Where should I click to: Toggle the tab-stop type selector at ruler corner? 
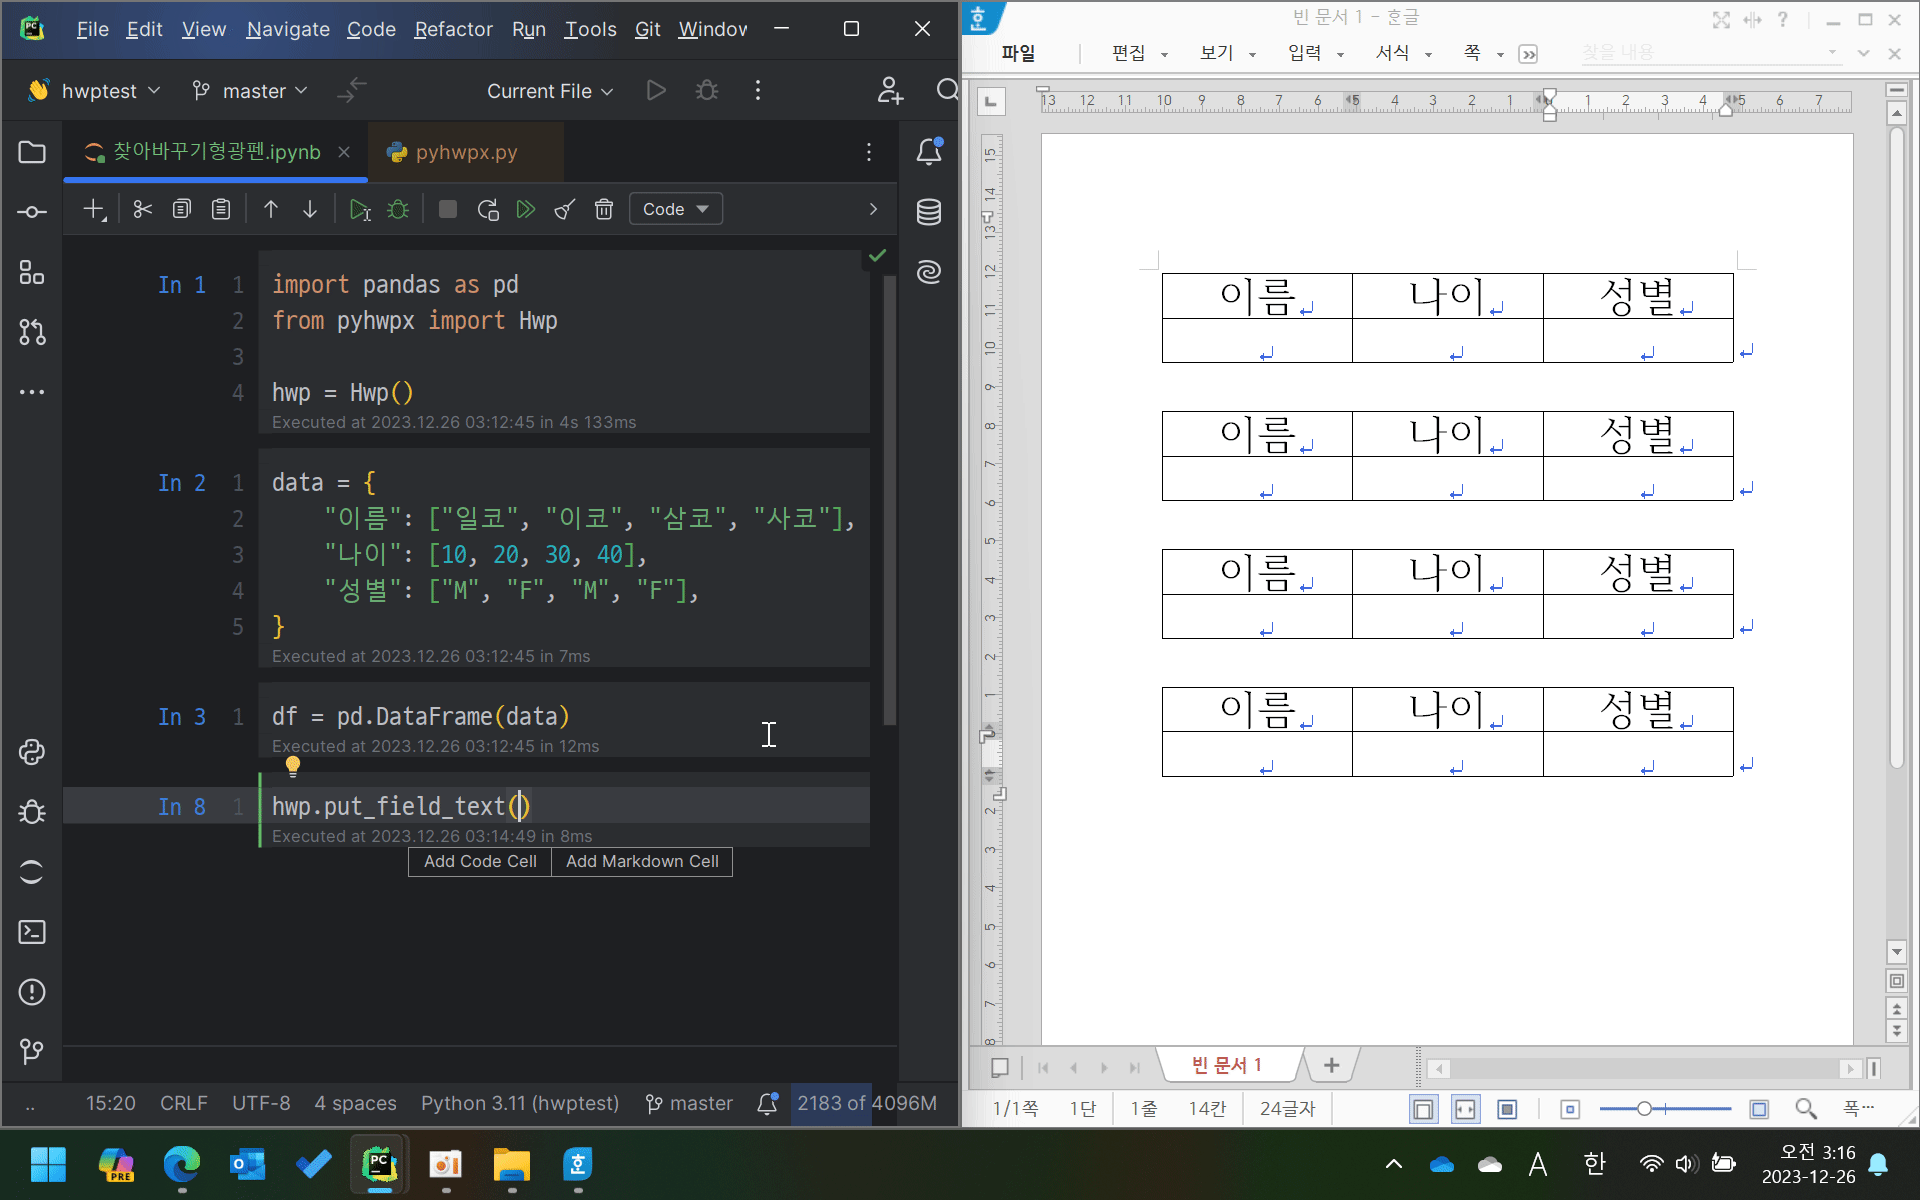(x=990, y=100)
